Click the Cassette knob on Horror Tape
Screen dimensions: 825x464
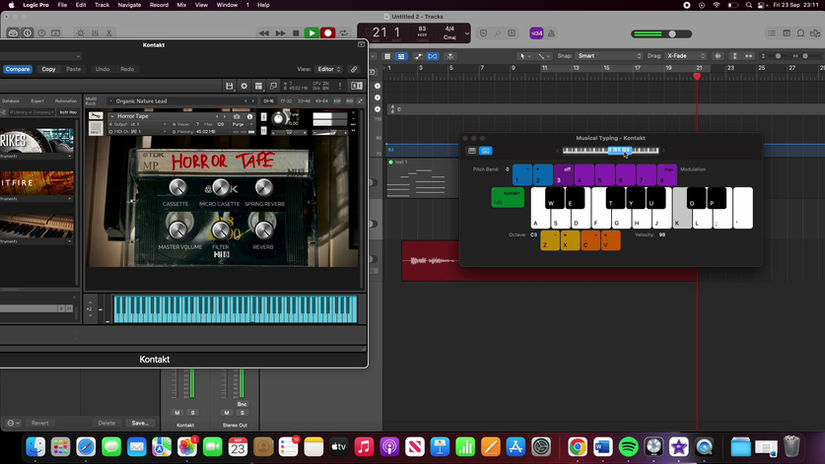click(x=177, y=187)
